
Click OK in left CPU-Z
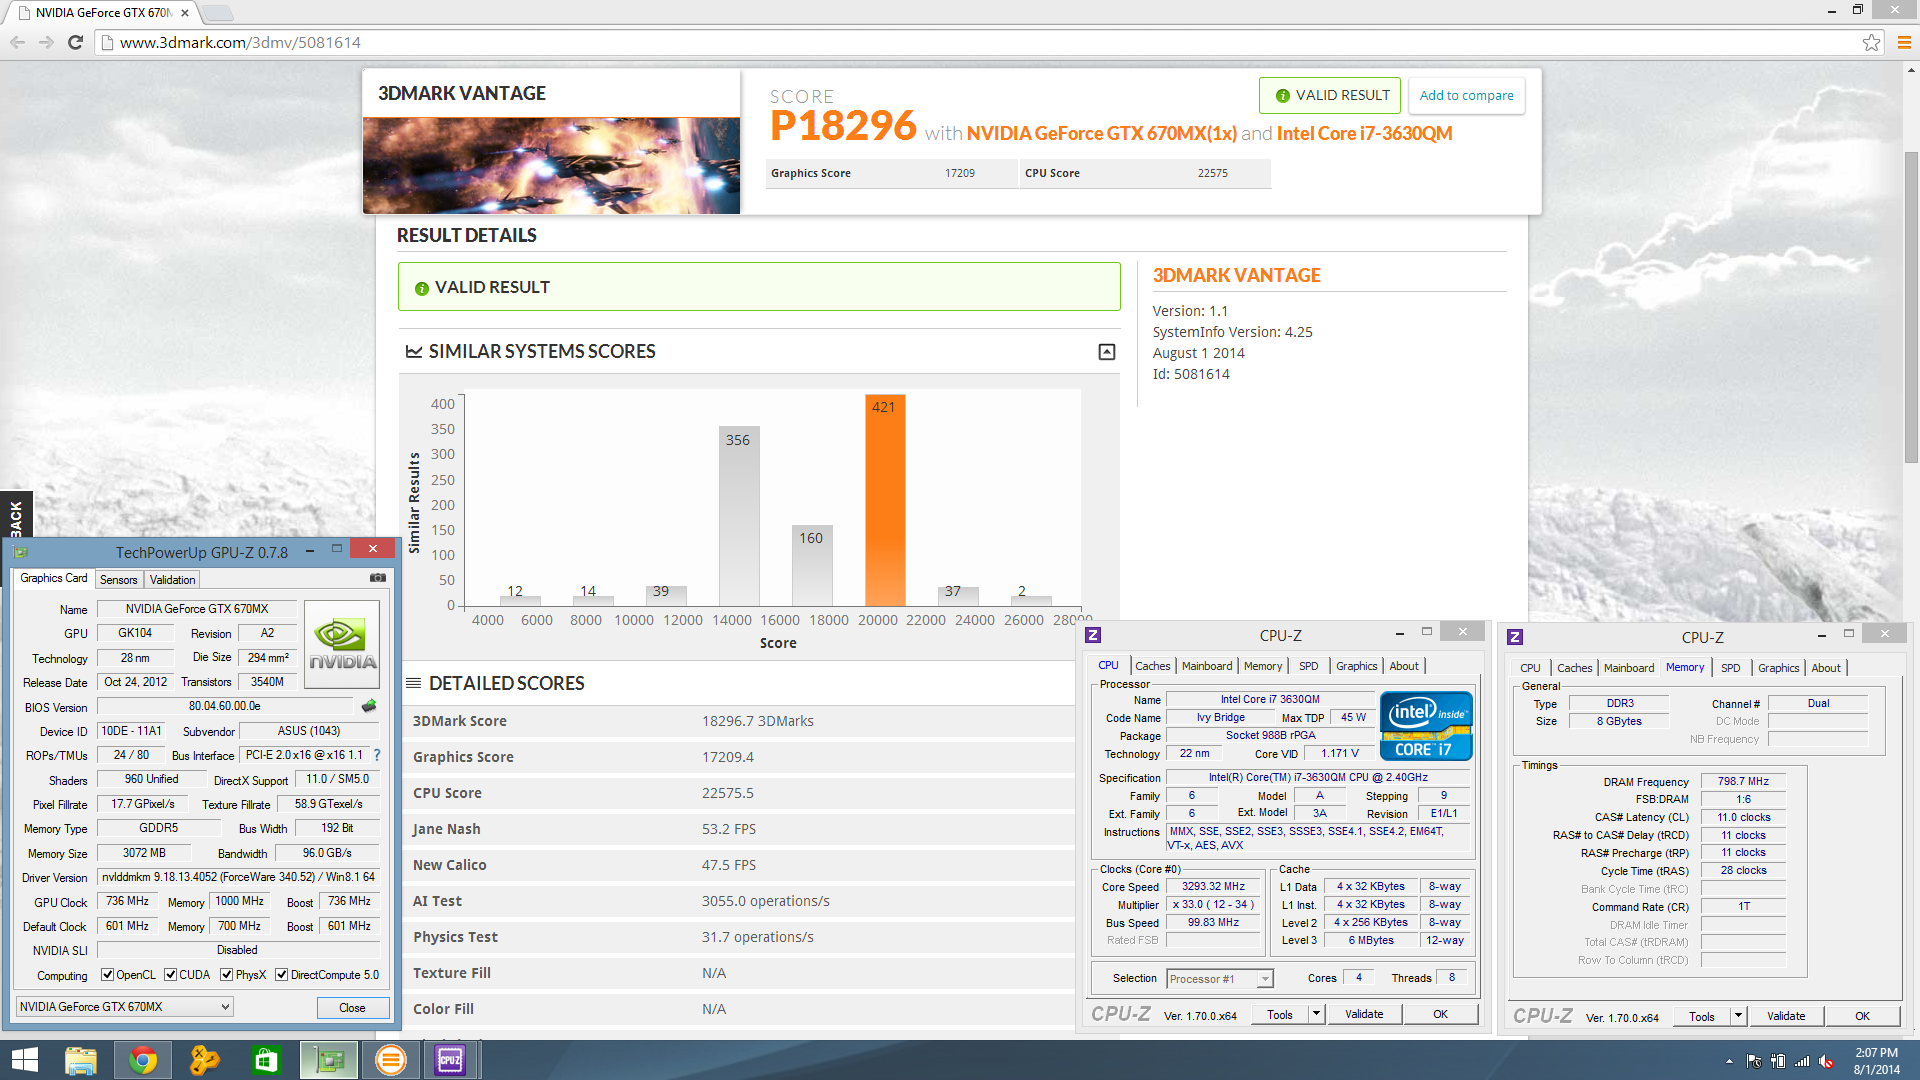[1440, 1014]
